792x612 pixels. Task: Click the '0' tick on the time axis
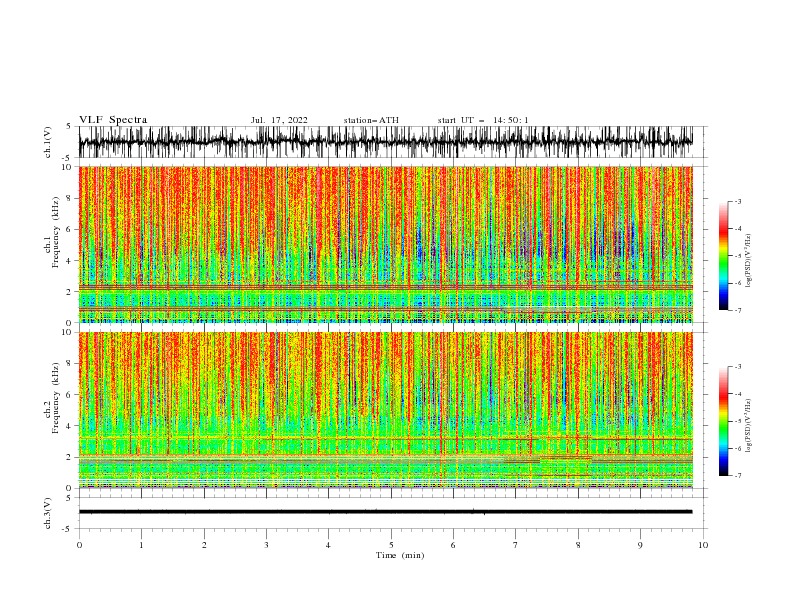pos(79,545)
